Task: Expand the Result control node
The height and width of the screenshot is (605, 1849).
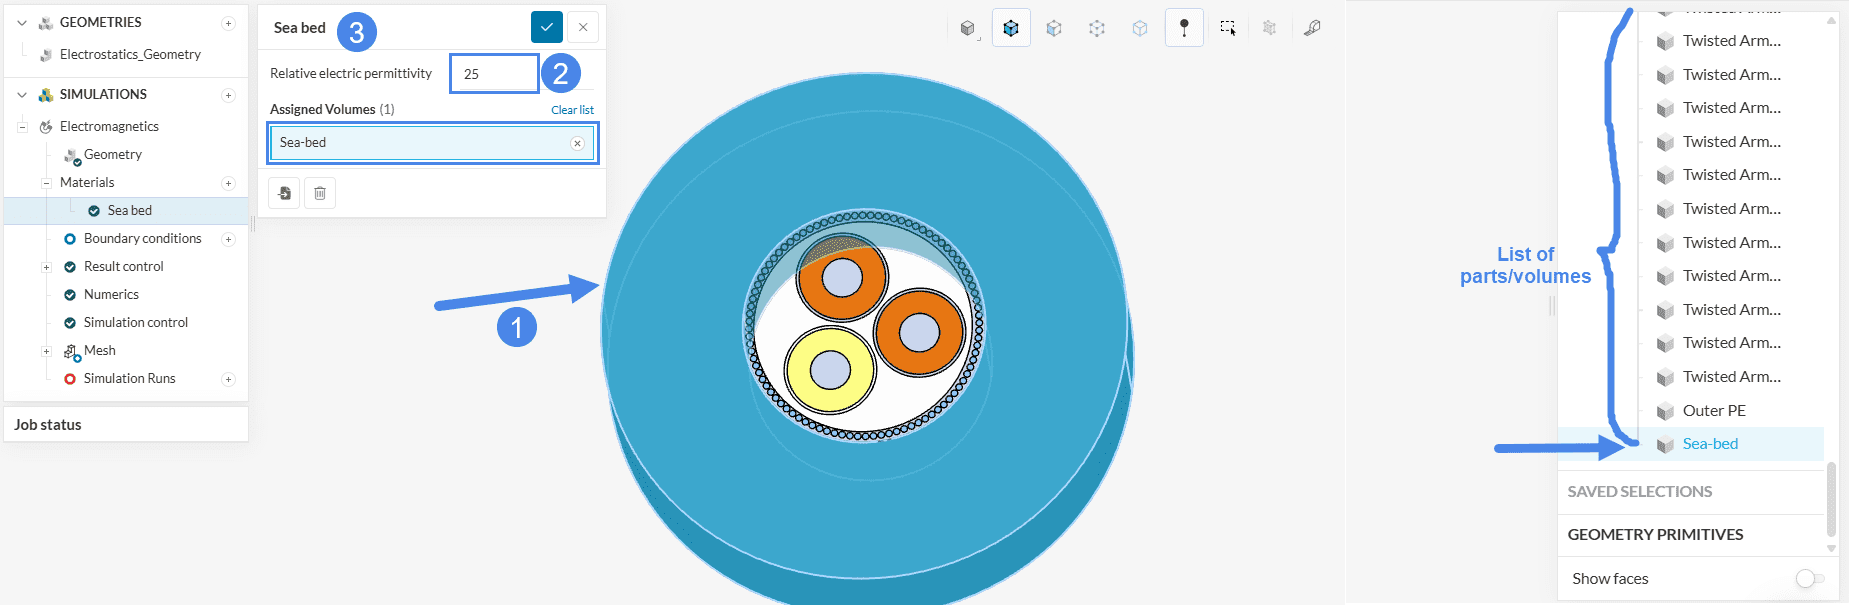Action: click(46, 267)
